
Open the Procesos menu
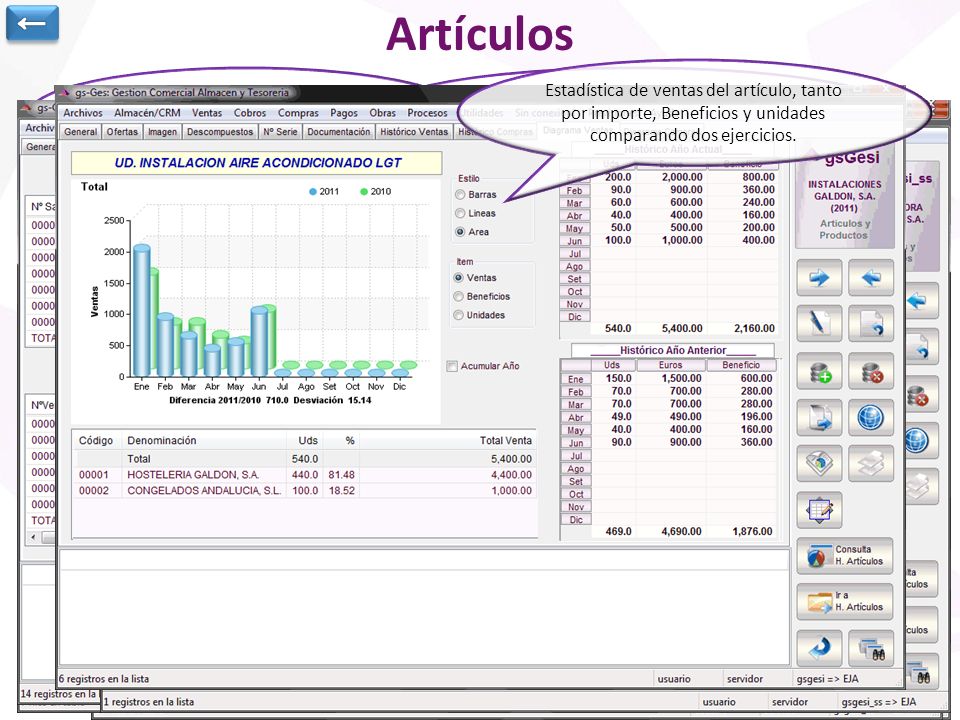click(427, 113)
